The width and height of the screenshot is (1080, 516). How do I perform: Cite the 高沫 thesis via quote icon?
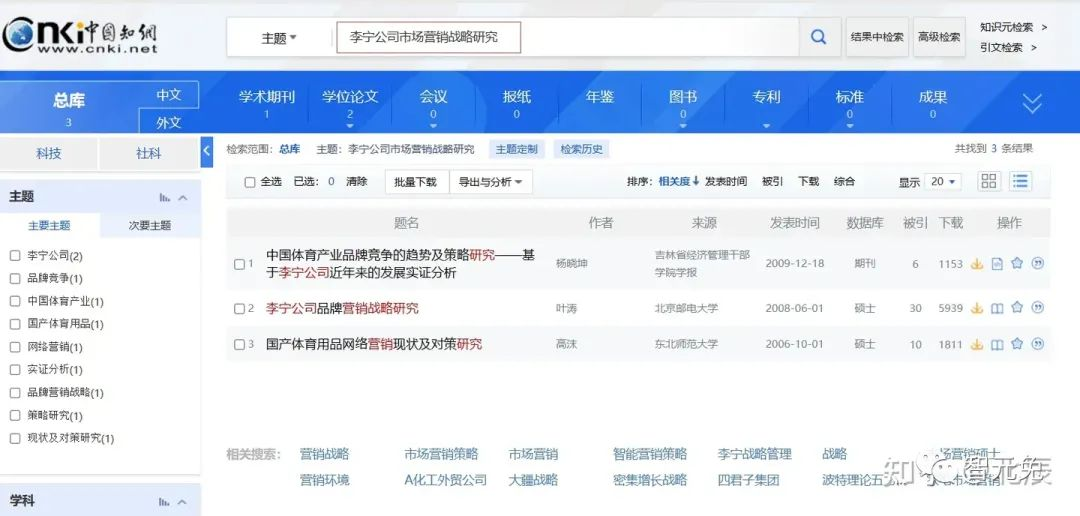[1037, 344]
